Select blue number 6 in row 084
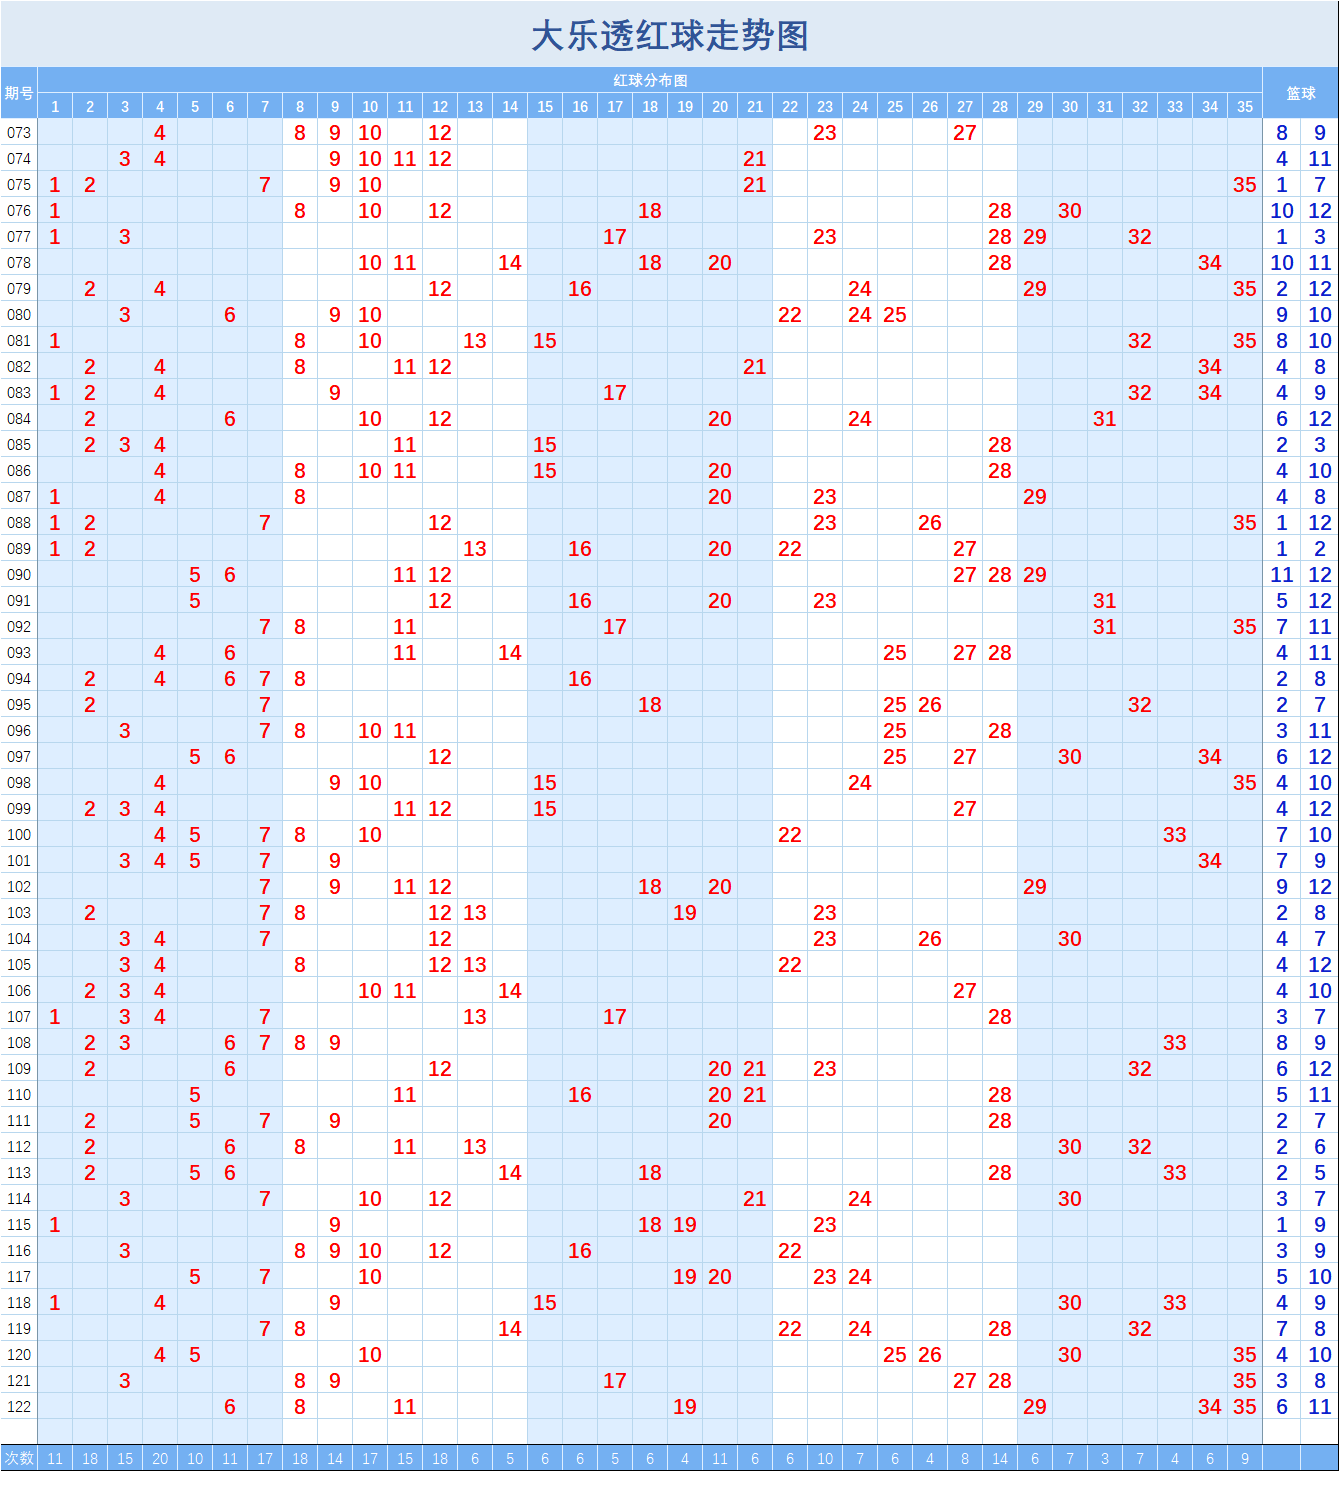 tap(1282, 419)
